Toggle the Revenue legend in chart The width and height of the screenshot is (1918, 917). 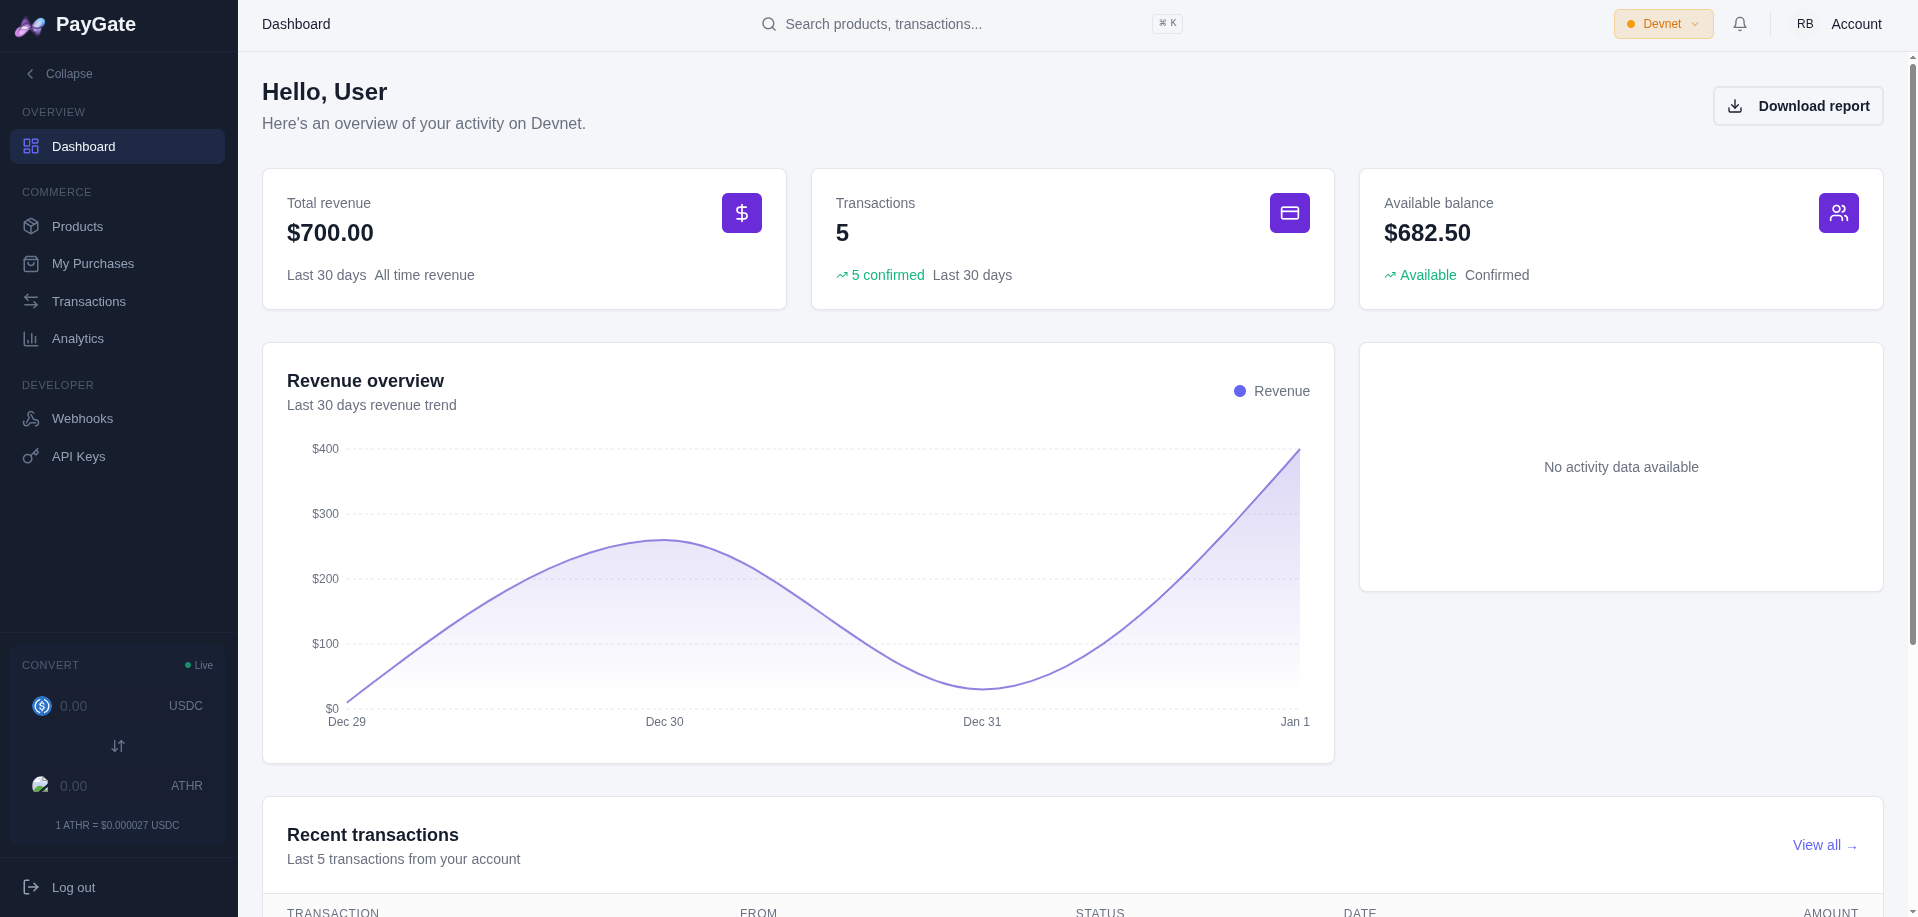coord(1271,391)
